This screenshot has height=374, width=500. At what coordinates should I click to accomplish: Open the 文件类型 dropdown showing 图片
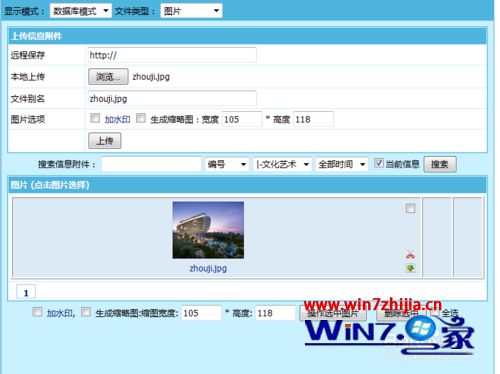[191, 11]
